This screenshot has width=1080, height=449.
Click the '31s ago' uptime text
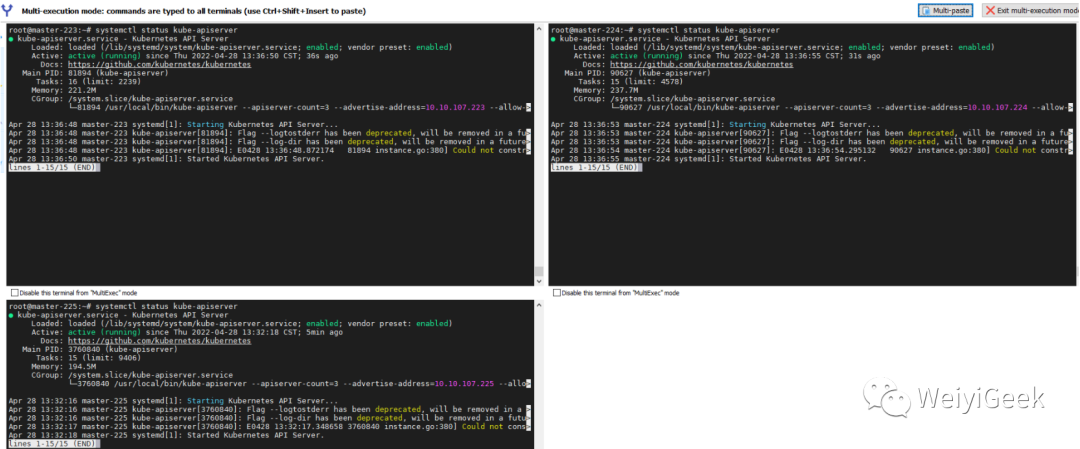pyautogui.click(x=864, y=56)
